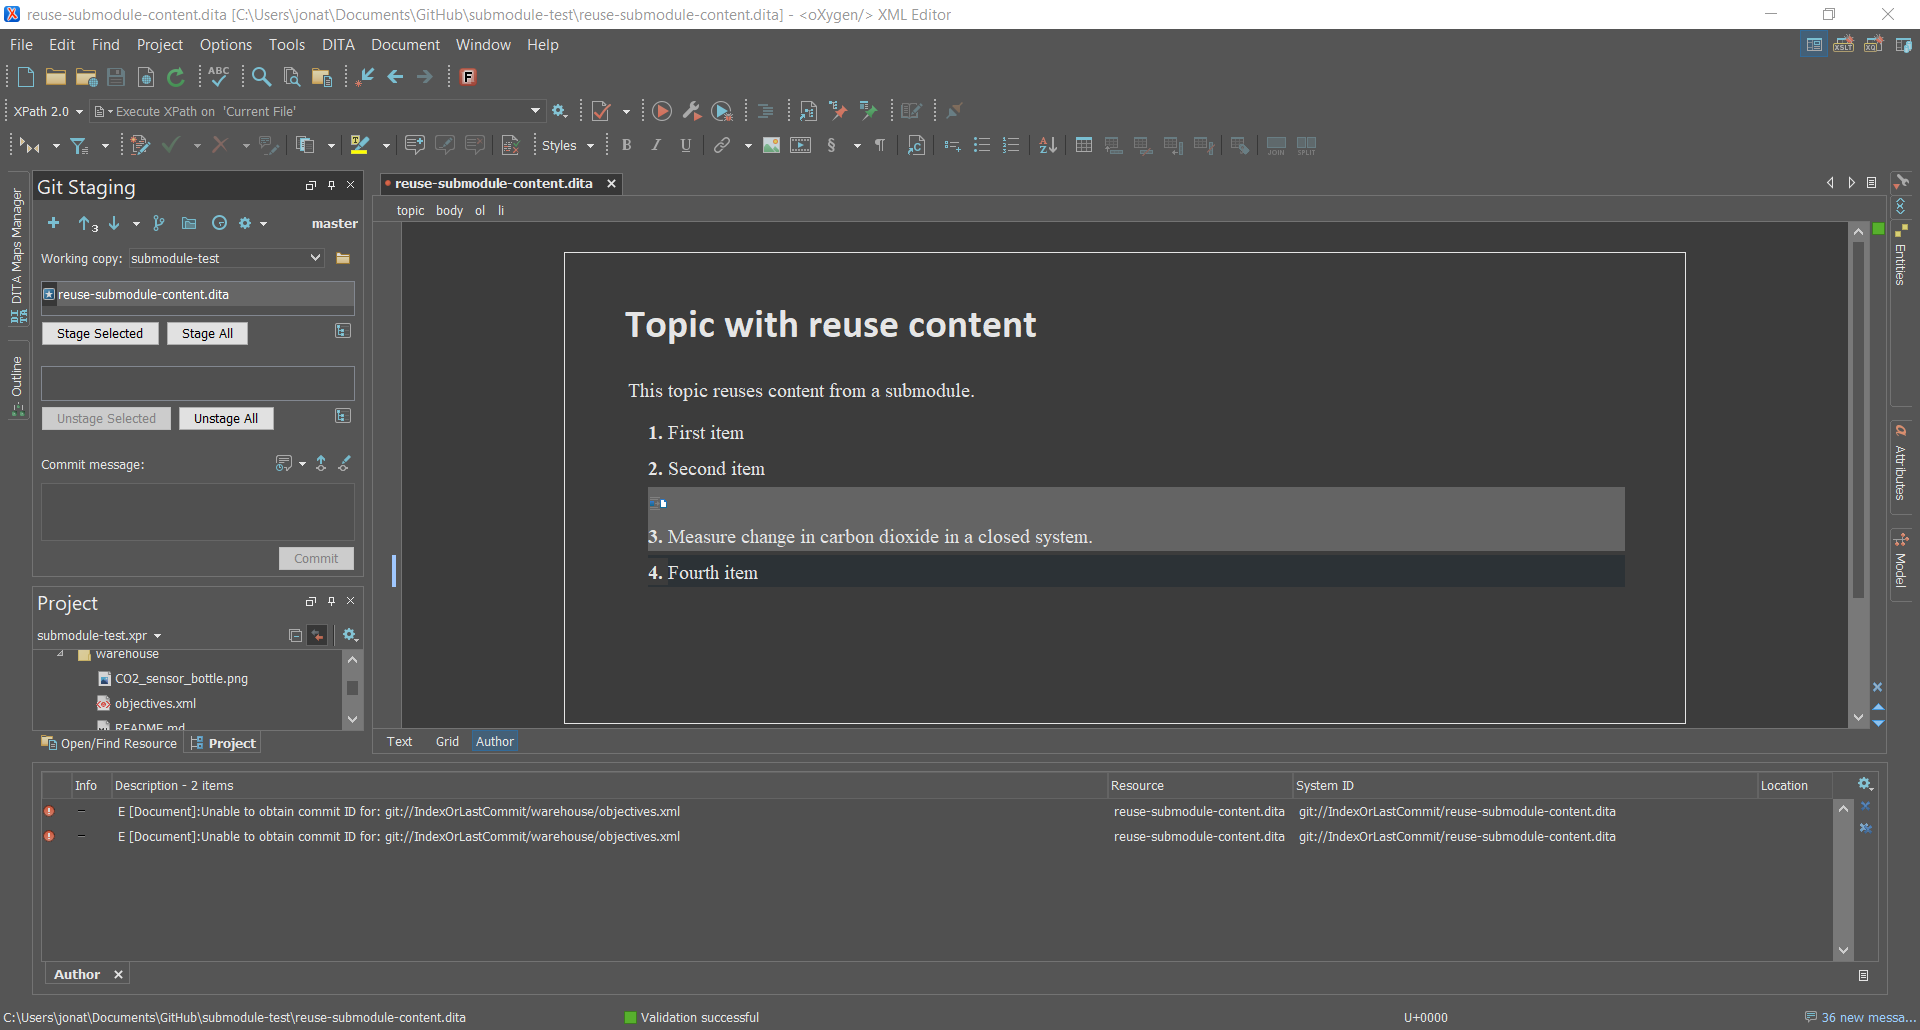1920x1030 pixels.
Task: Switch unstaged files to tree view
Action: 342,331
